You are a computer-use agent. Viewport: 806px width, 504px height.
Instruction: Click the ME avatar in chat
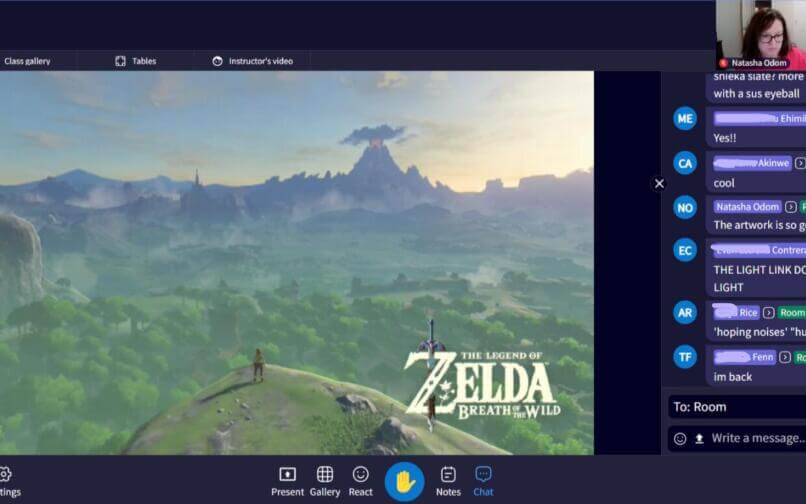pos(685,119)
